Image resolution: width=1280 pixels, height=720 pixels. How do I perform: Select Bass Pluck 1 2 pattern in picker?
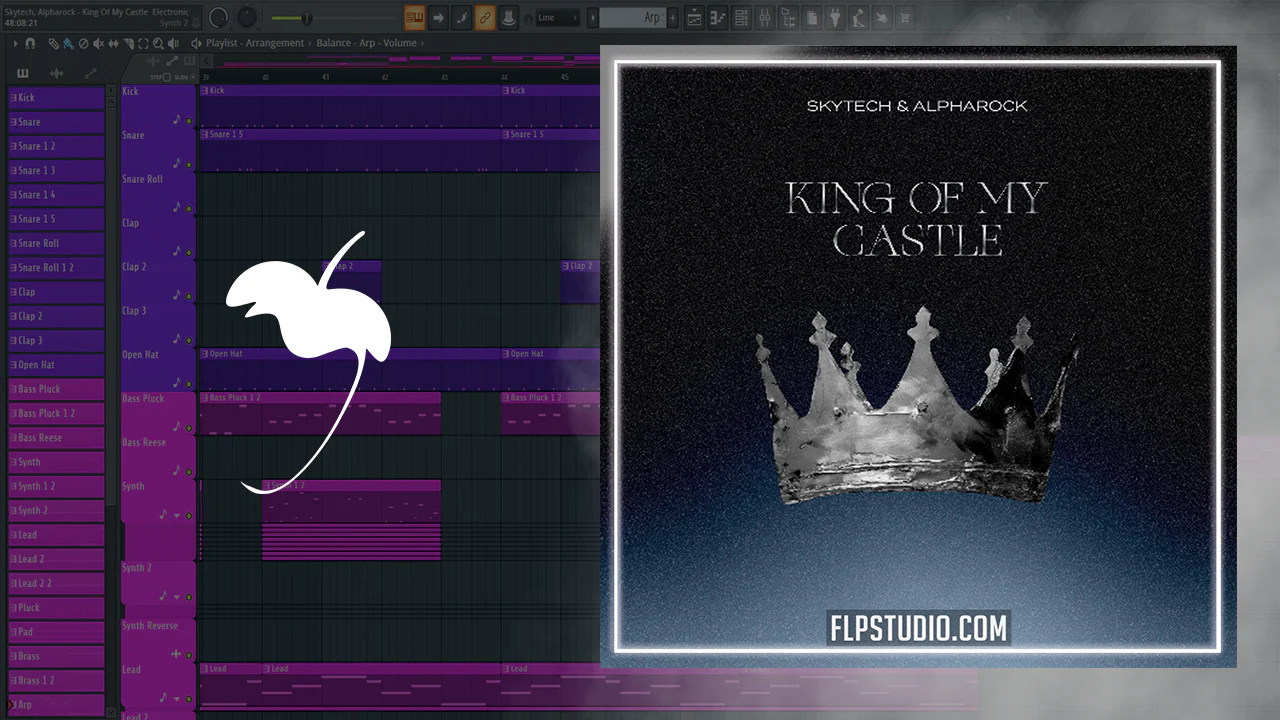56,413
